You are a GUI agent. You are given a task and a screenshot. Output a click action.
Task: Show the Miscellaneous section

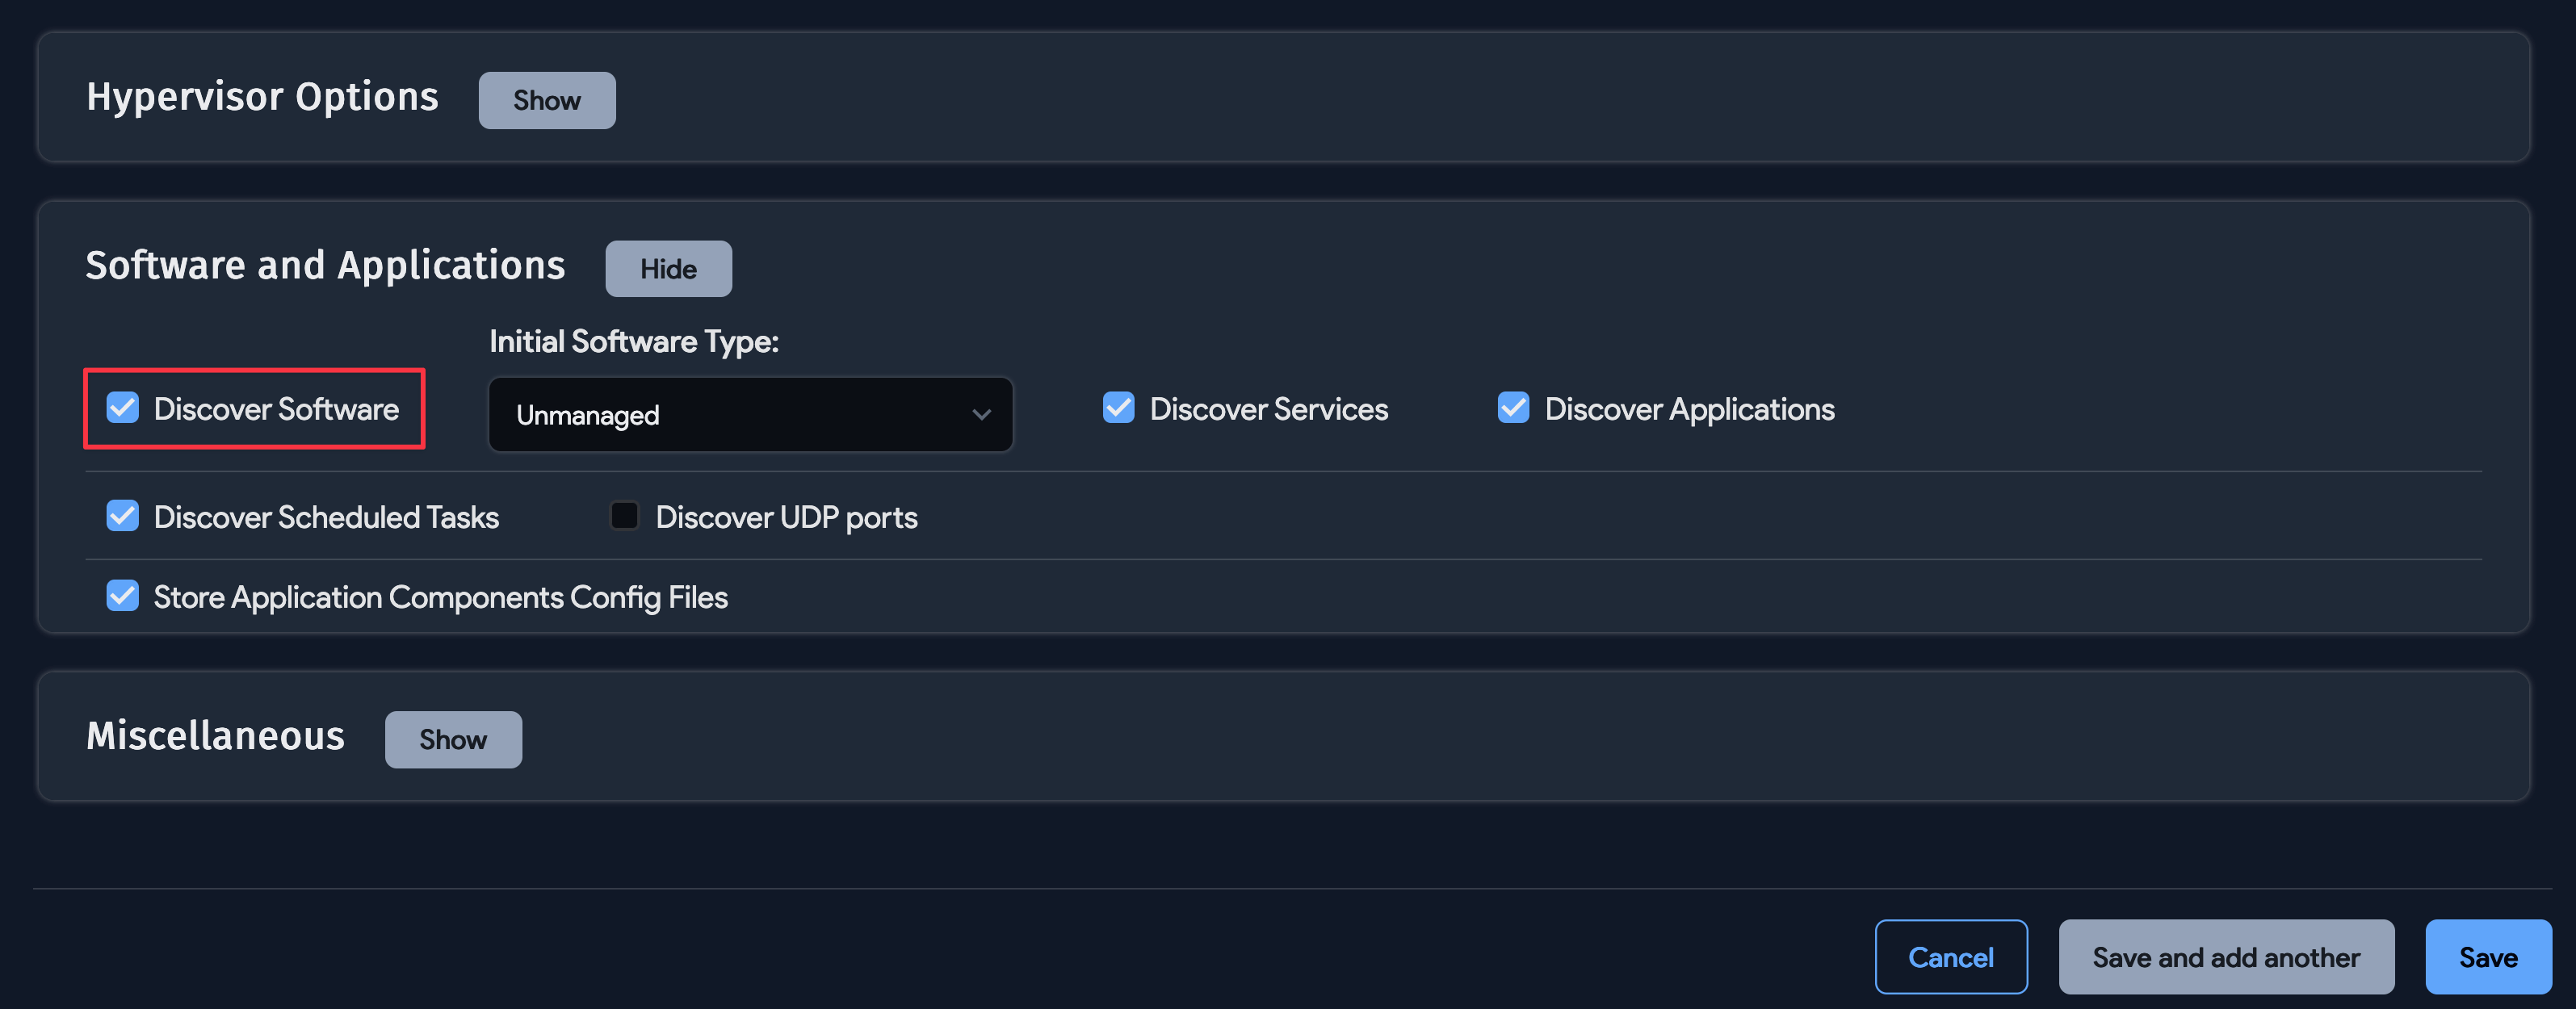click(453, 739)
